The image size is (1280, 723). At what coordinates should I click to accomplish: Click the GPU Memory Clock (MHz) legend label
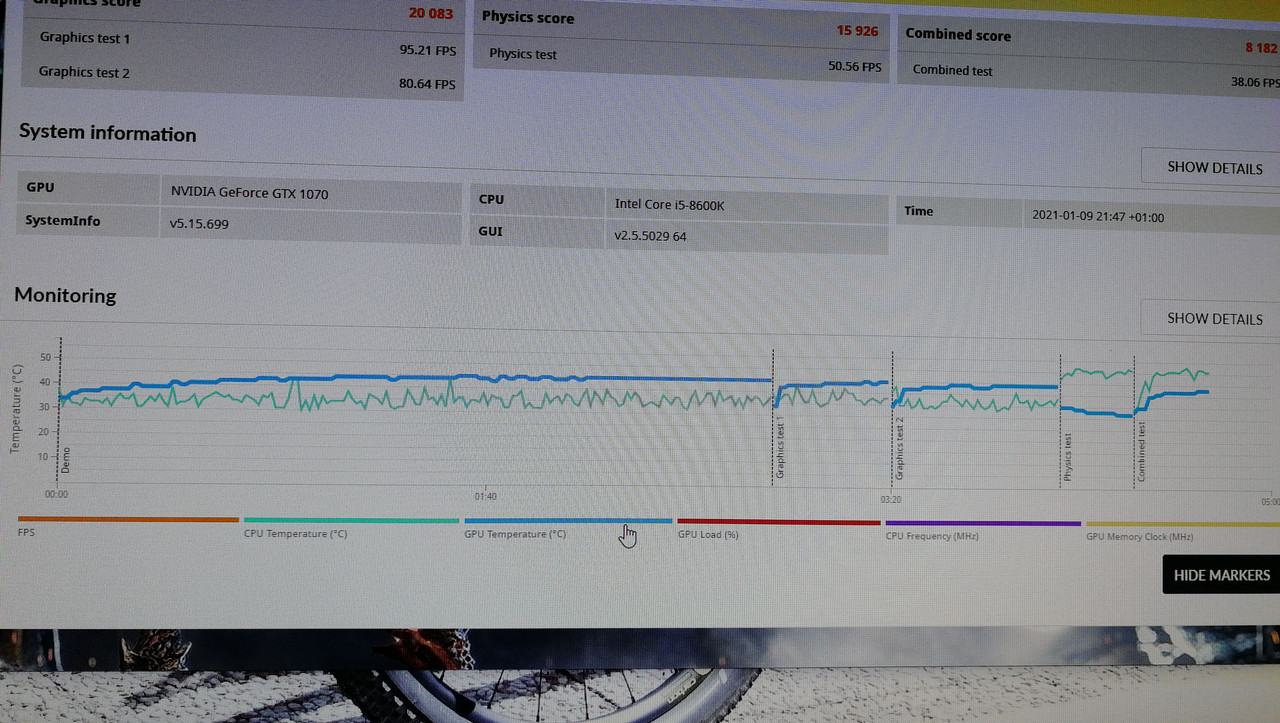pos(1140,537)
